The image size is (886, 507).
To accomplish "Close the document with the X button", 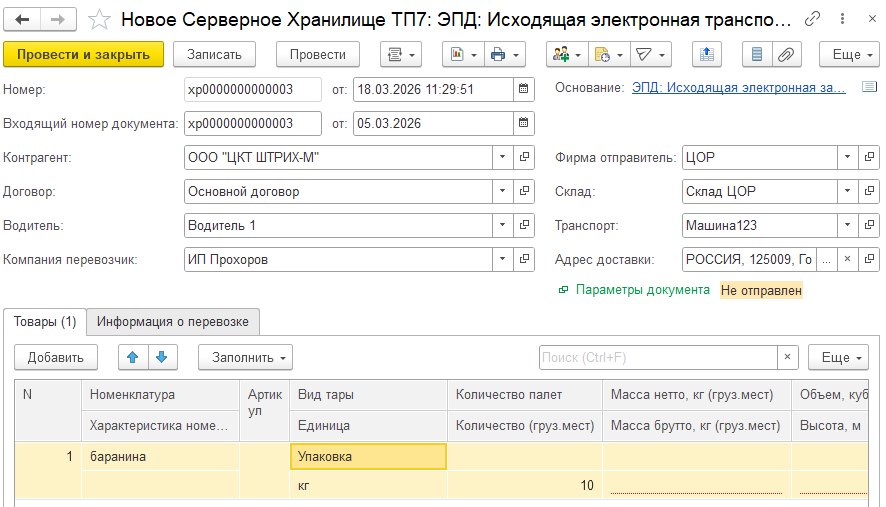I will click(872, 19).
